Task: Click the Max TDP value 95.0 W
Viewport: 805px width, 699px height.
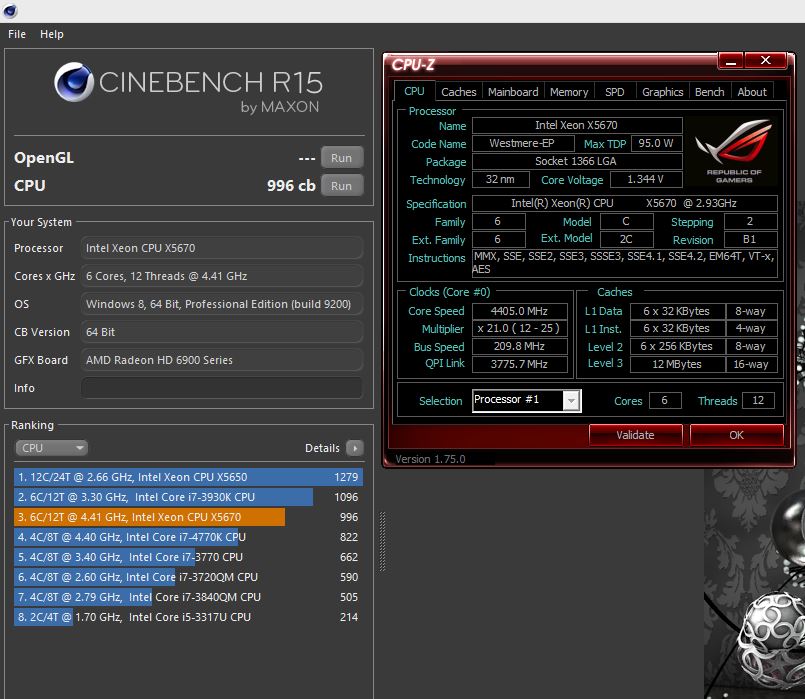Action: [657, 143]
